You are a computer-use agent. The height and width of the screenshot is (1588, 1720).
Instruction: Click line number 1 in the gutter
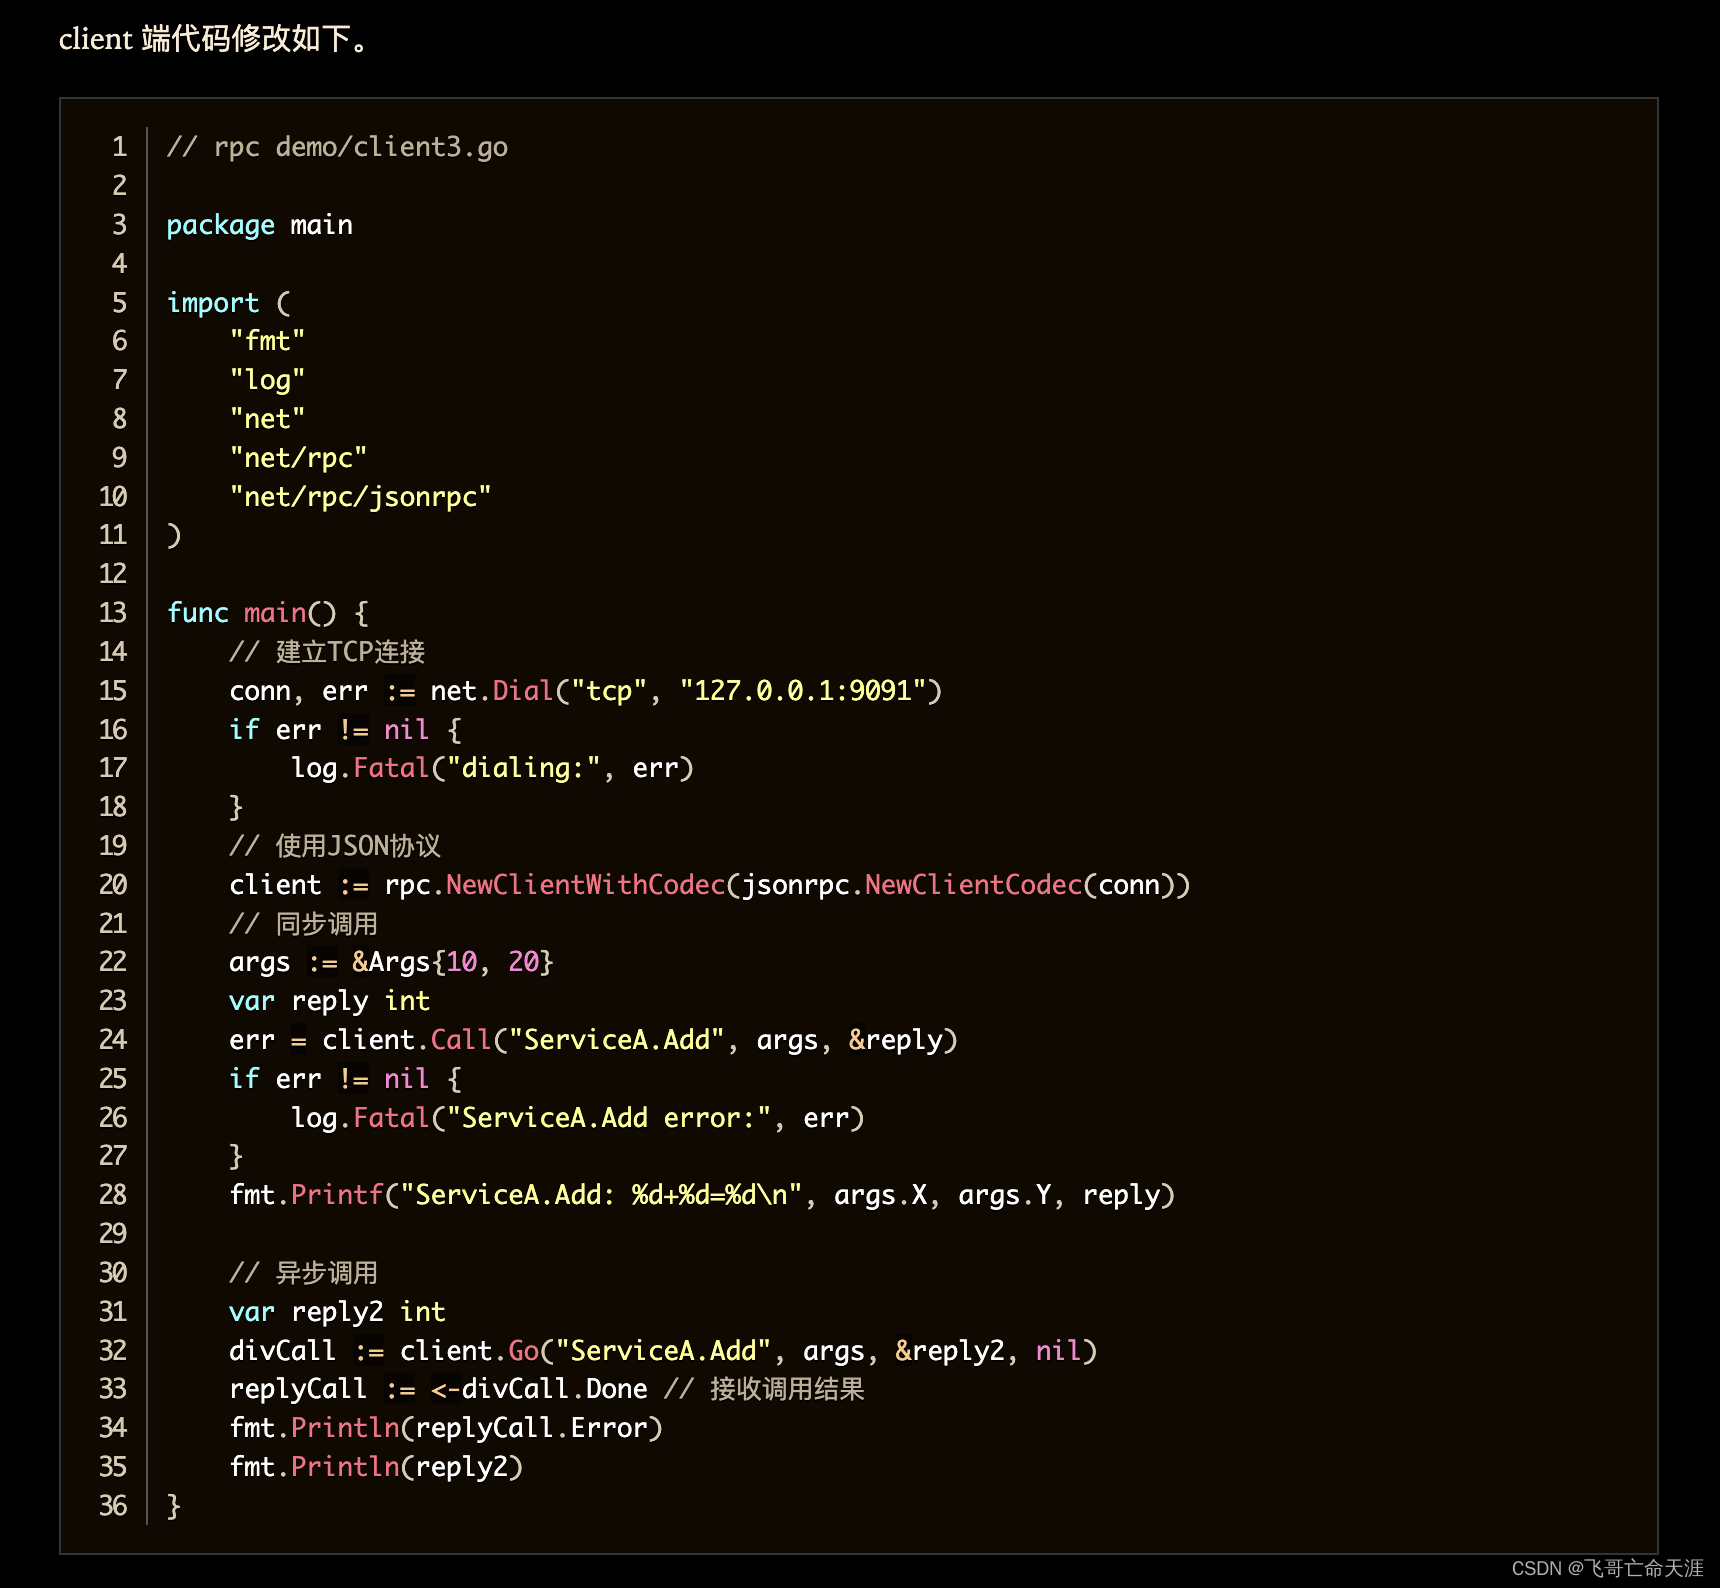point(120,147)
